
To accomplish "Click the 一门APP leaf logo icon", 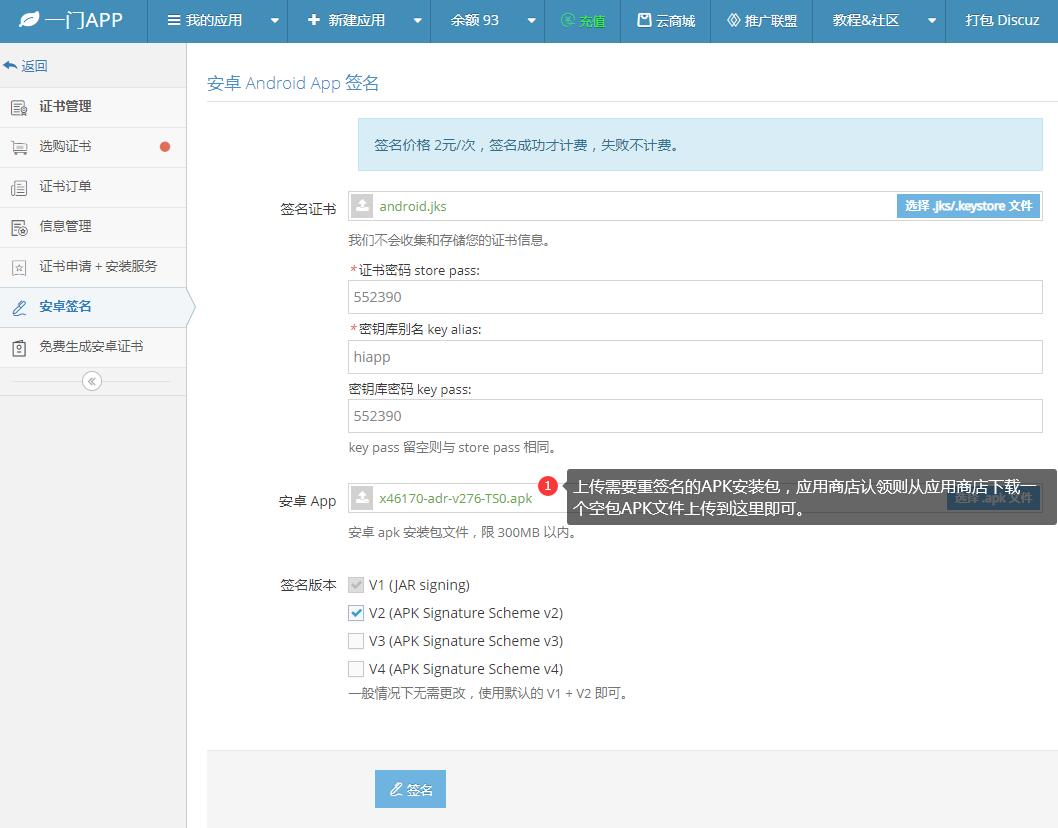I will 29,20.
